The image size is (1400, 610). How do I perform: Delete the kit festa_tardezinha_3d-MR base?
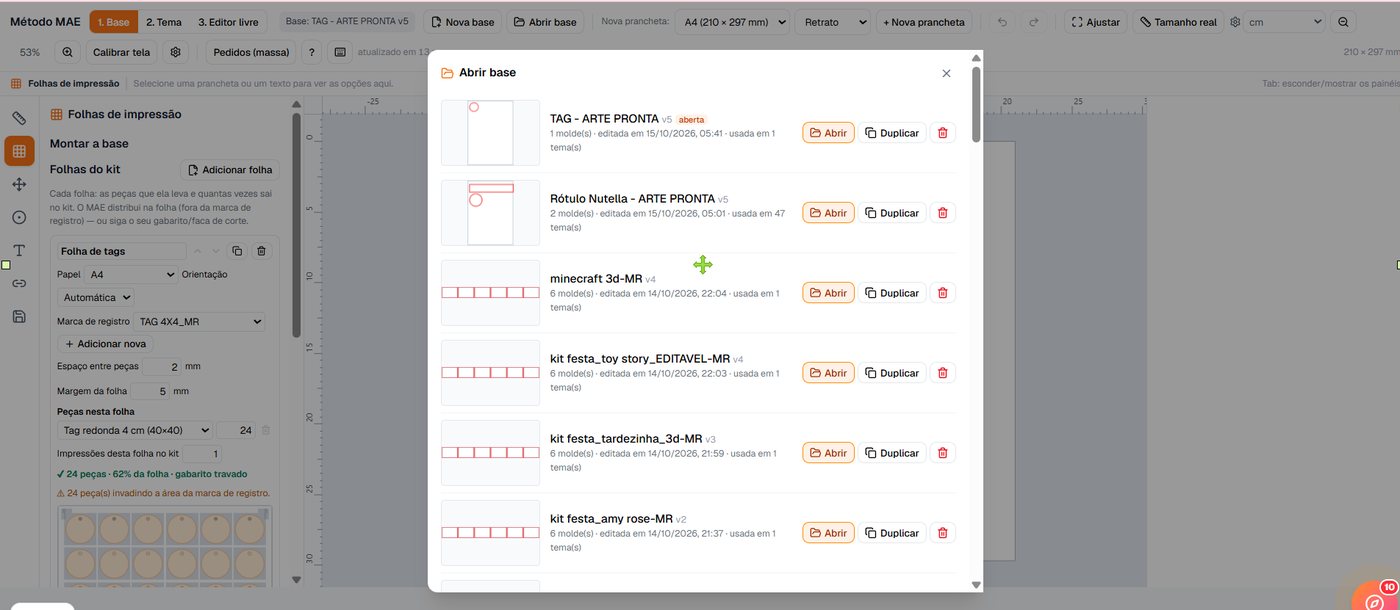[x=942, y=453]
